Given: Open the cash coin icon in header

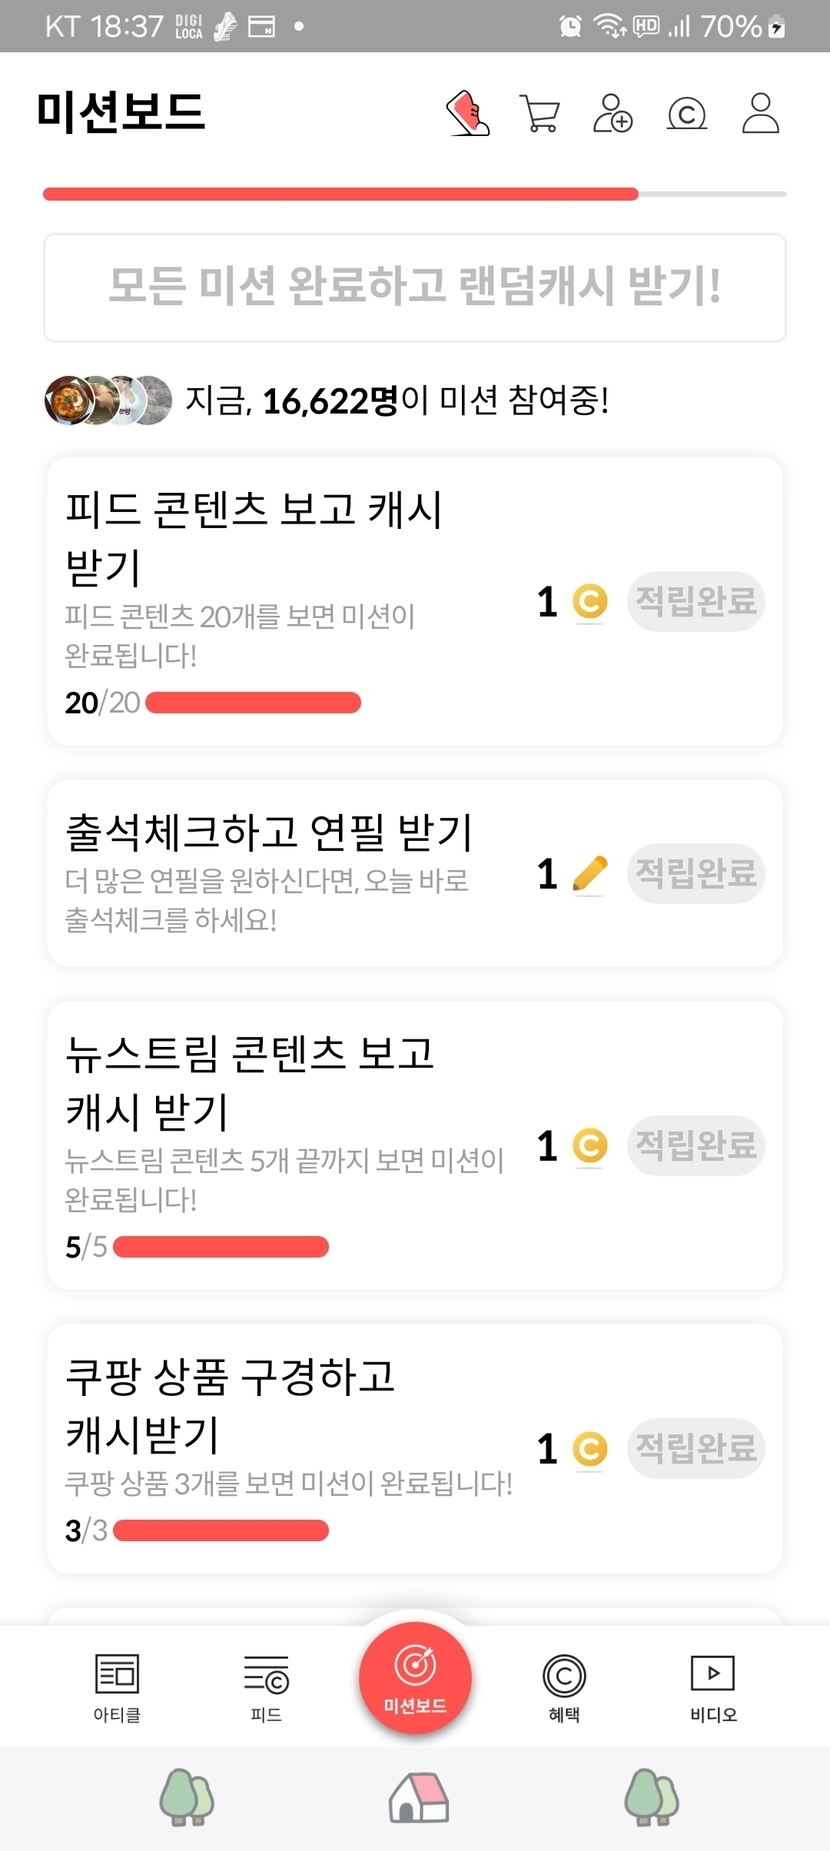Looking at the screenshot, I should pos(687,114).
